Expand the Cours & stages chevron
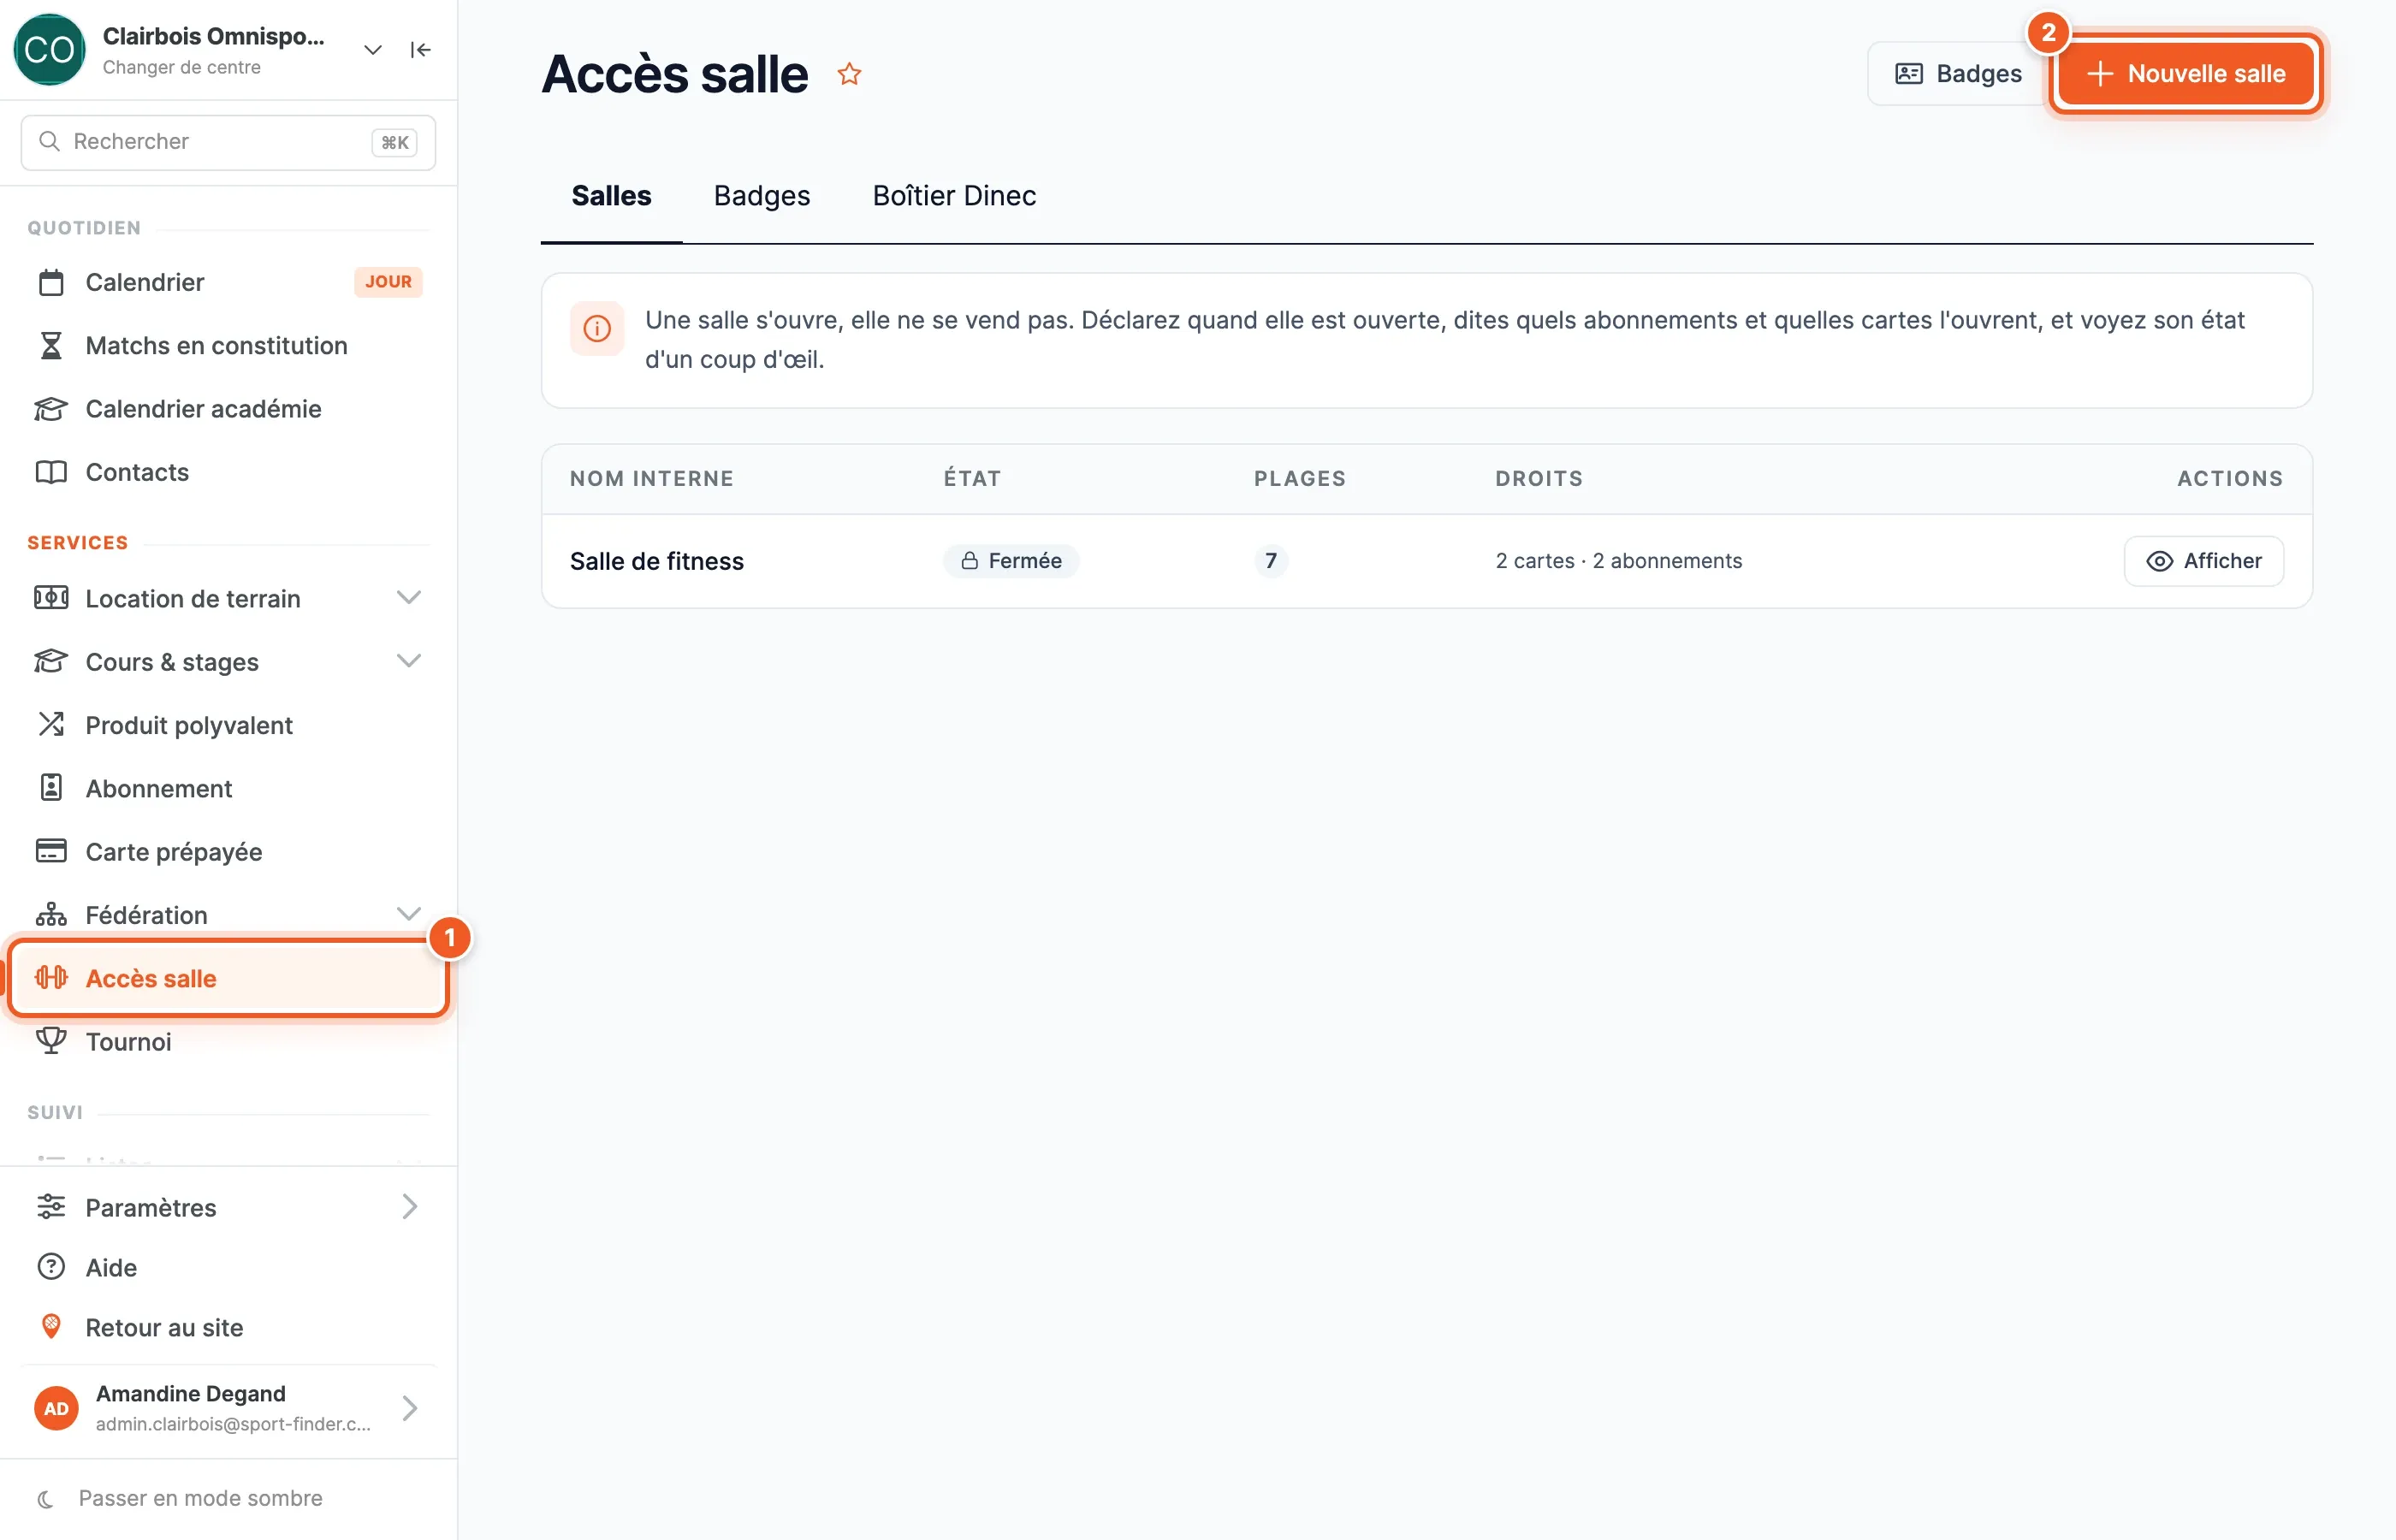Image resolution: width=2396 pixels, height=1540 pixels. (409, 661)
